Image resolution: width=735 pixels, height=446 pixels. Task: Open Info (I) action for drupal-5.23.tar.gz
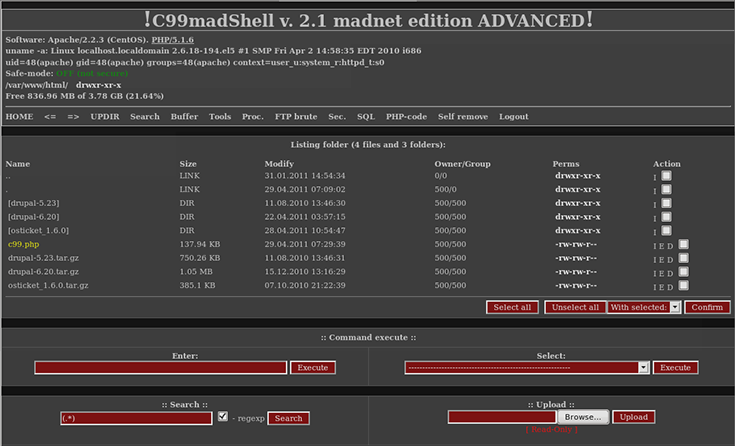655,259
